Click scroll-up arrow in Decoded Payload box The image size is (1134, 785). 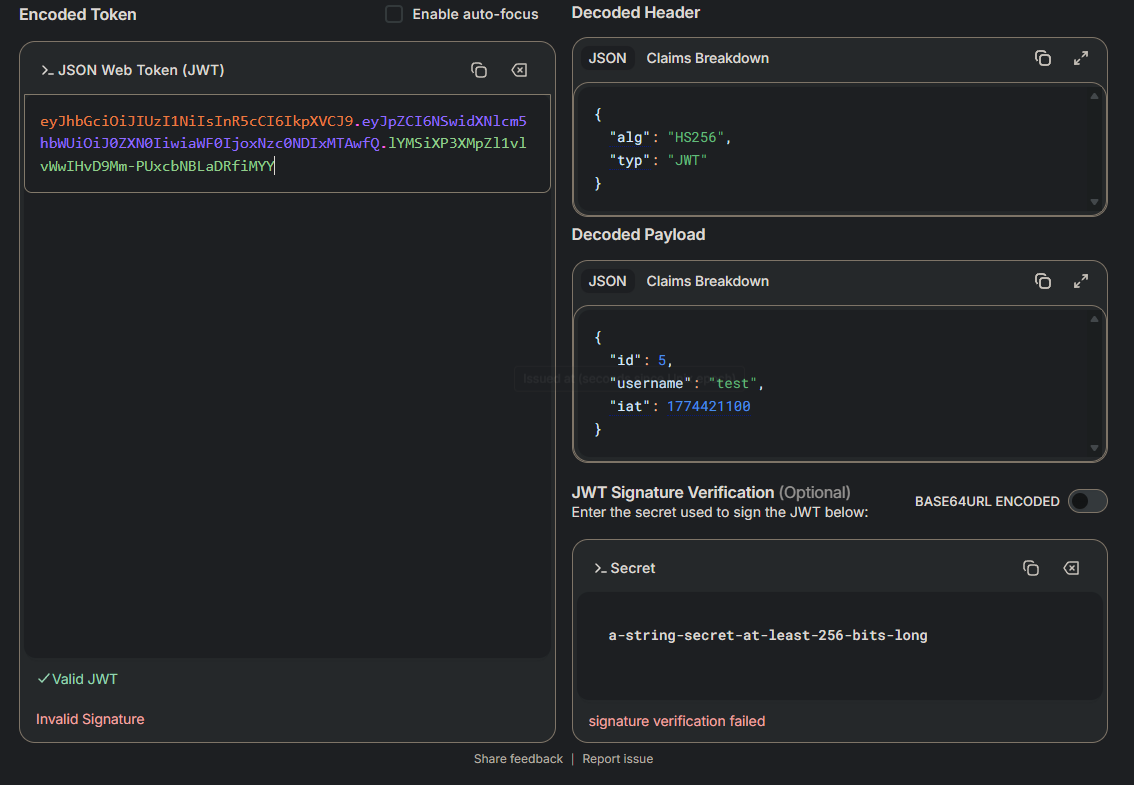pyautogui.click(x=1094, y=319)
